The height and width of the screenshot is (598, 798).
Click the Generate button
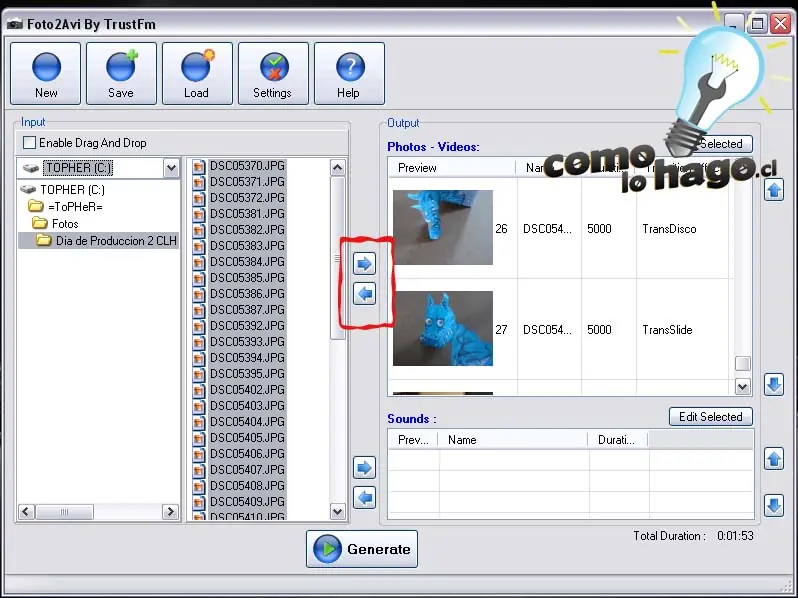[362, 549]
